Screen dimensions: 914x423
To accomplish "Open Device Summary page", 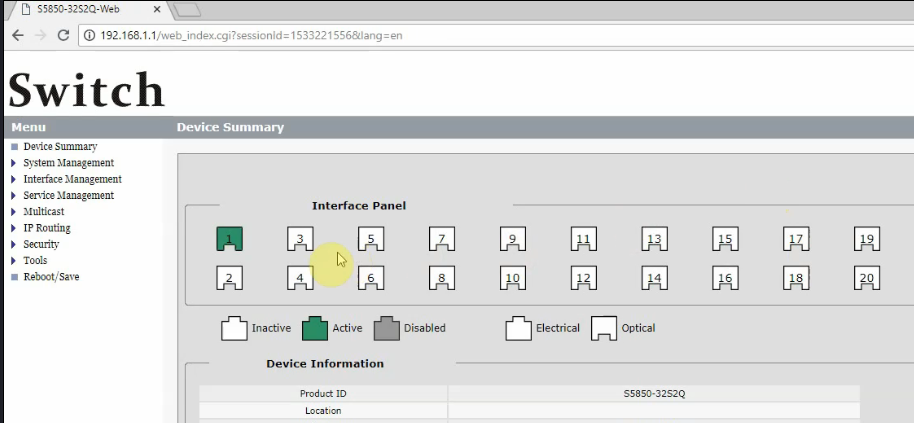I will [60, 147].
